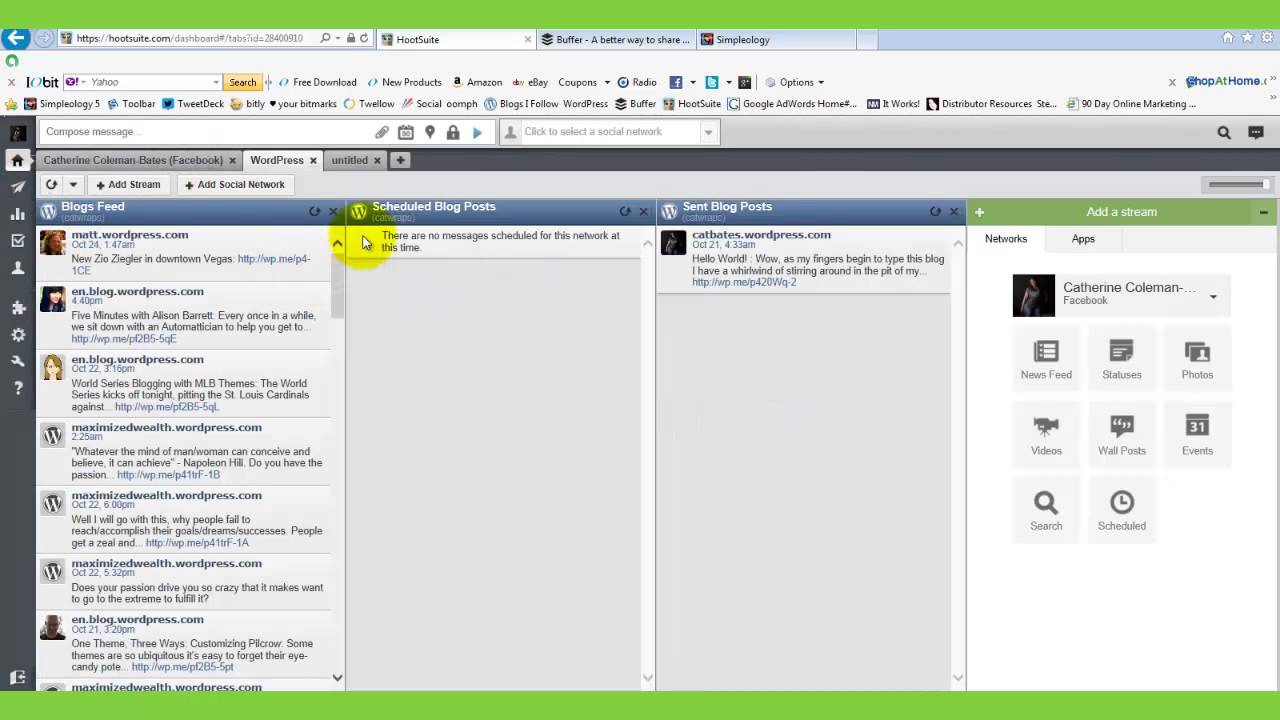Open the Tools wrench icon in sidebar

point(17,361)
